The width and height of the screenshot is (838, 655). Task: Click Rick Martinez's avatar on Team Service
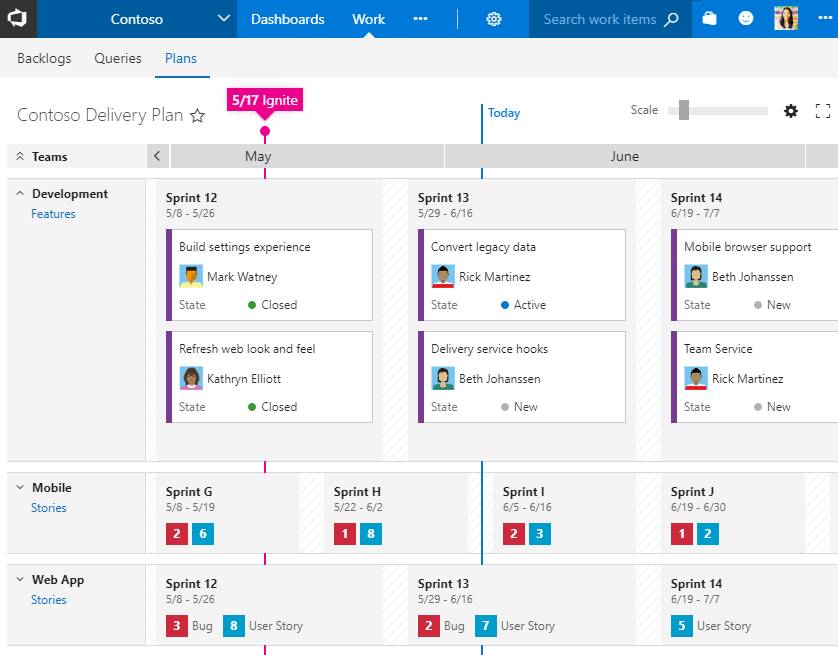coord(696,378)
